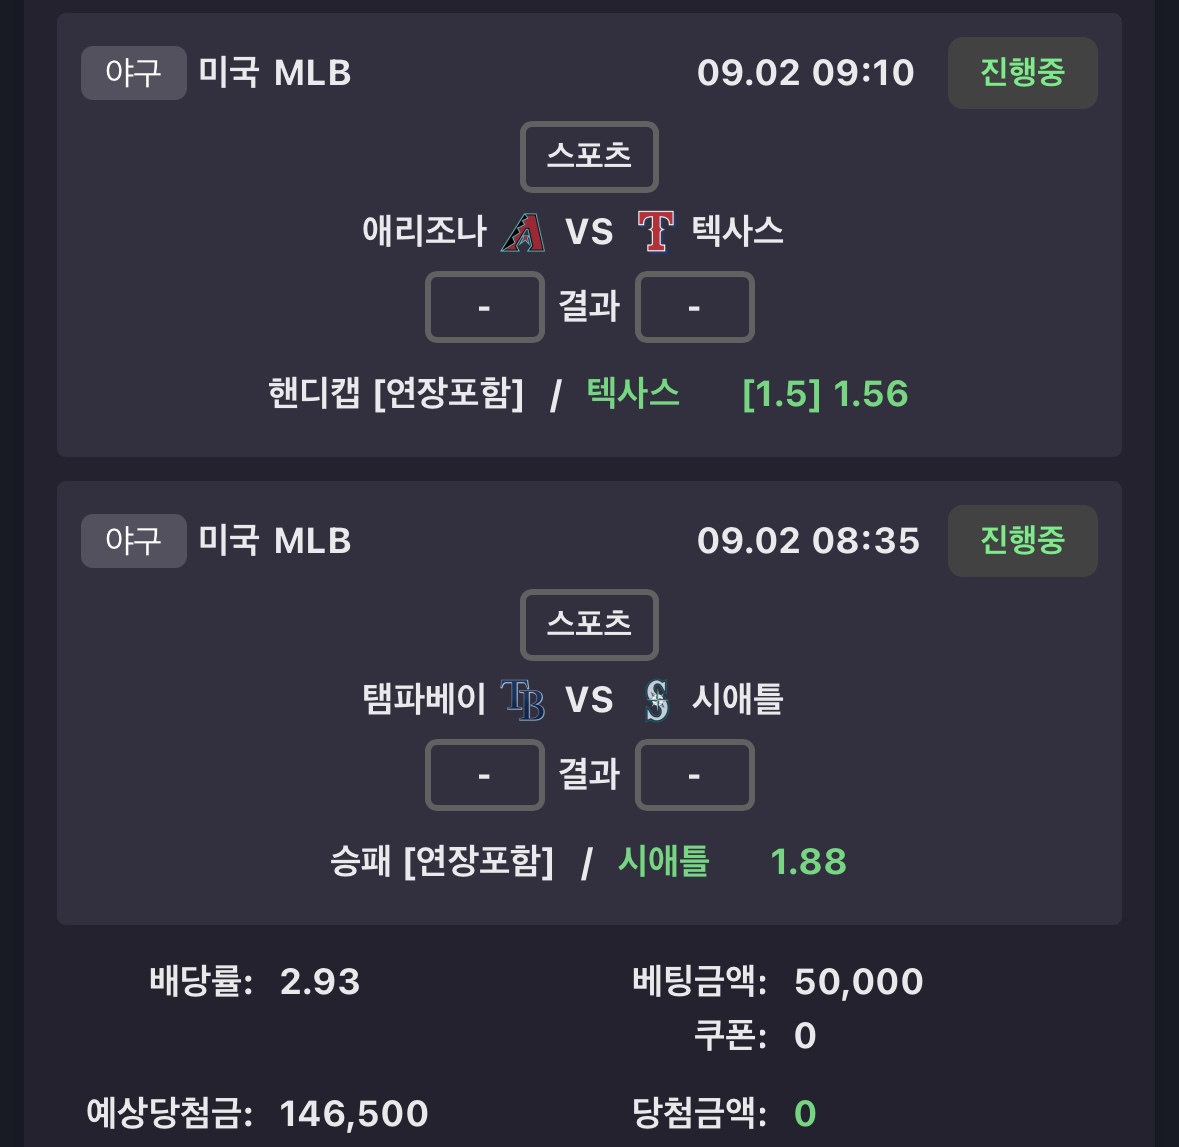1179x1147 pixels.
Task: Select the 스포츠 label above 애리조나 vs 텍사스
Action: [x=590, y=156]
